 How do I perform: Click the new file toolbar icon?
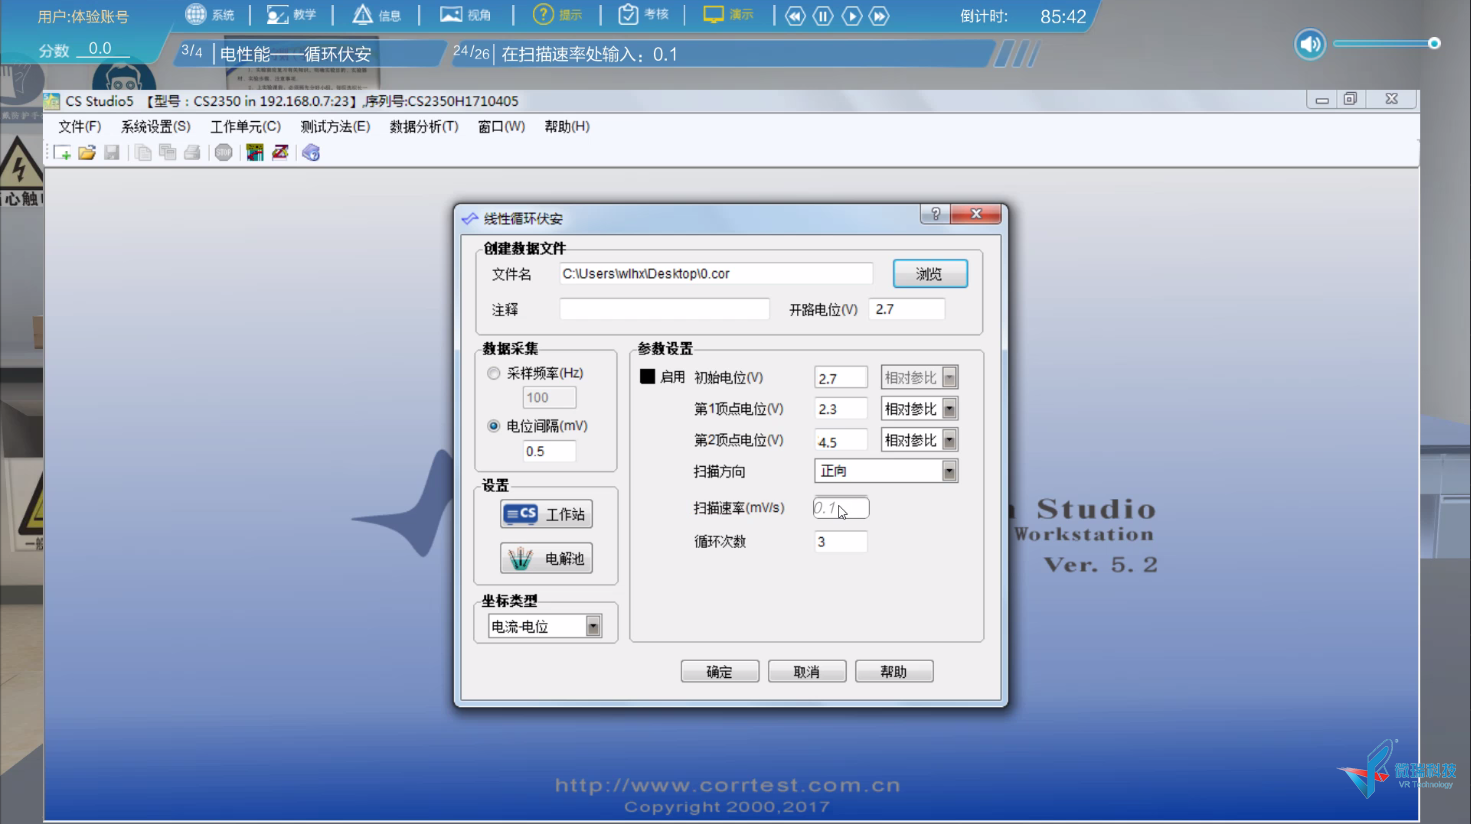(x=62, y=152)
